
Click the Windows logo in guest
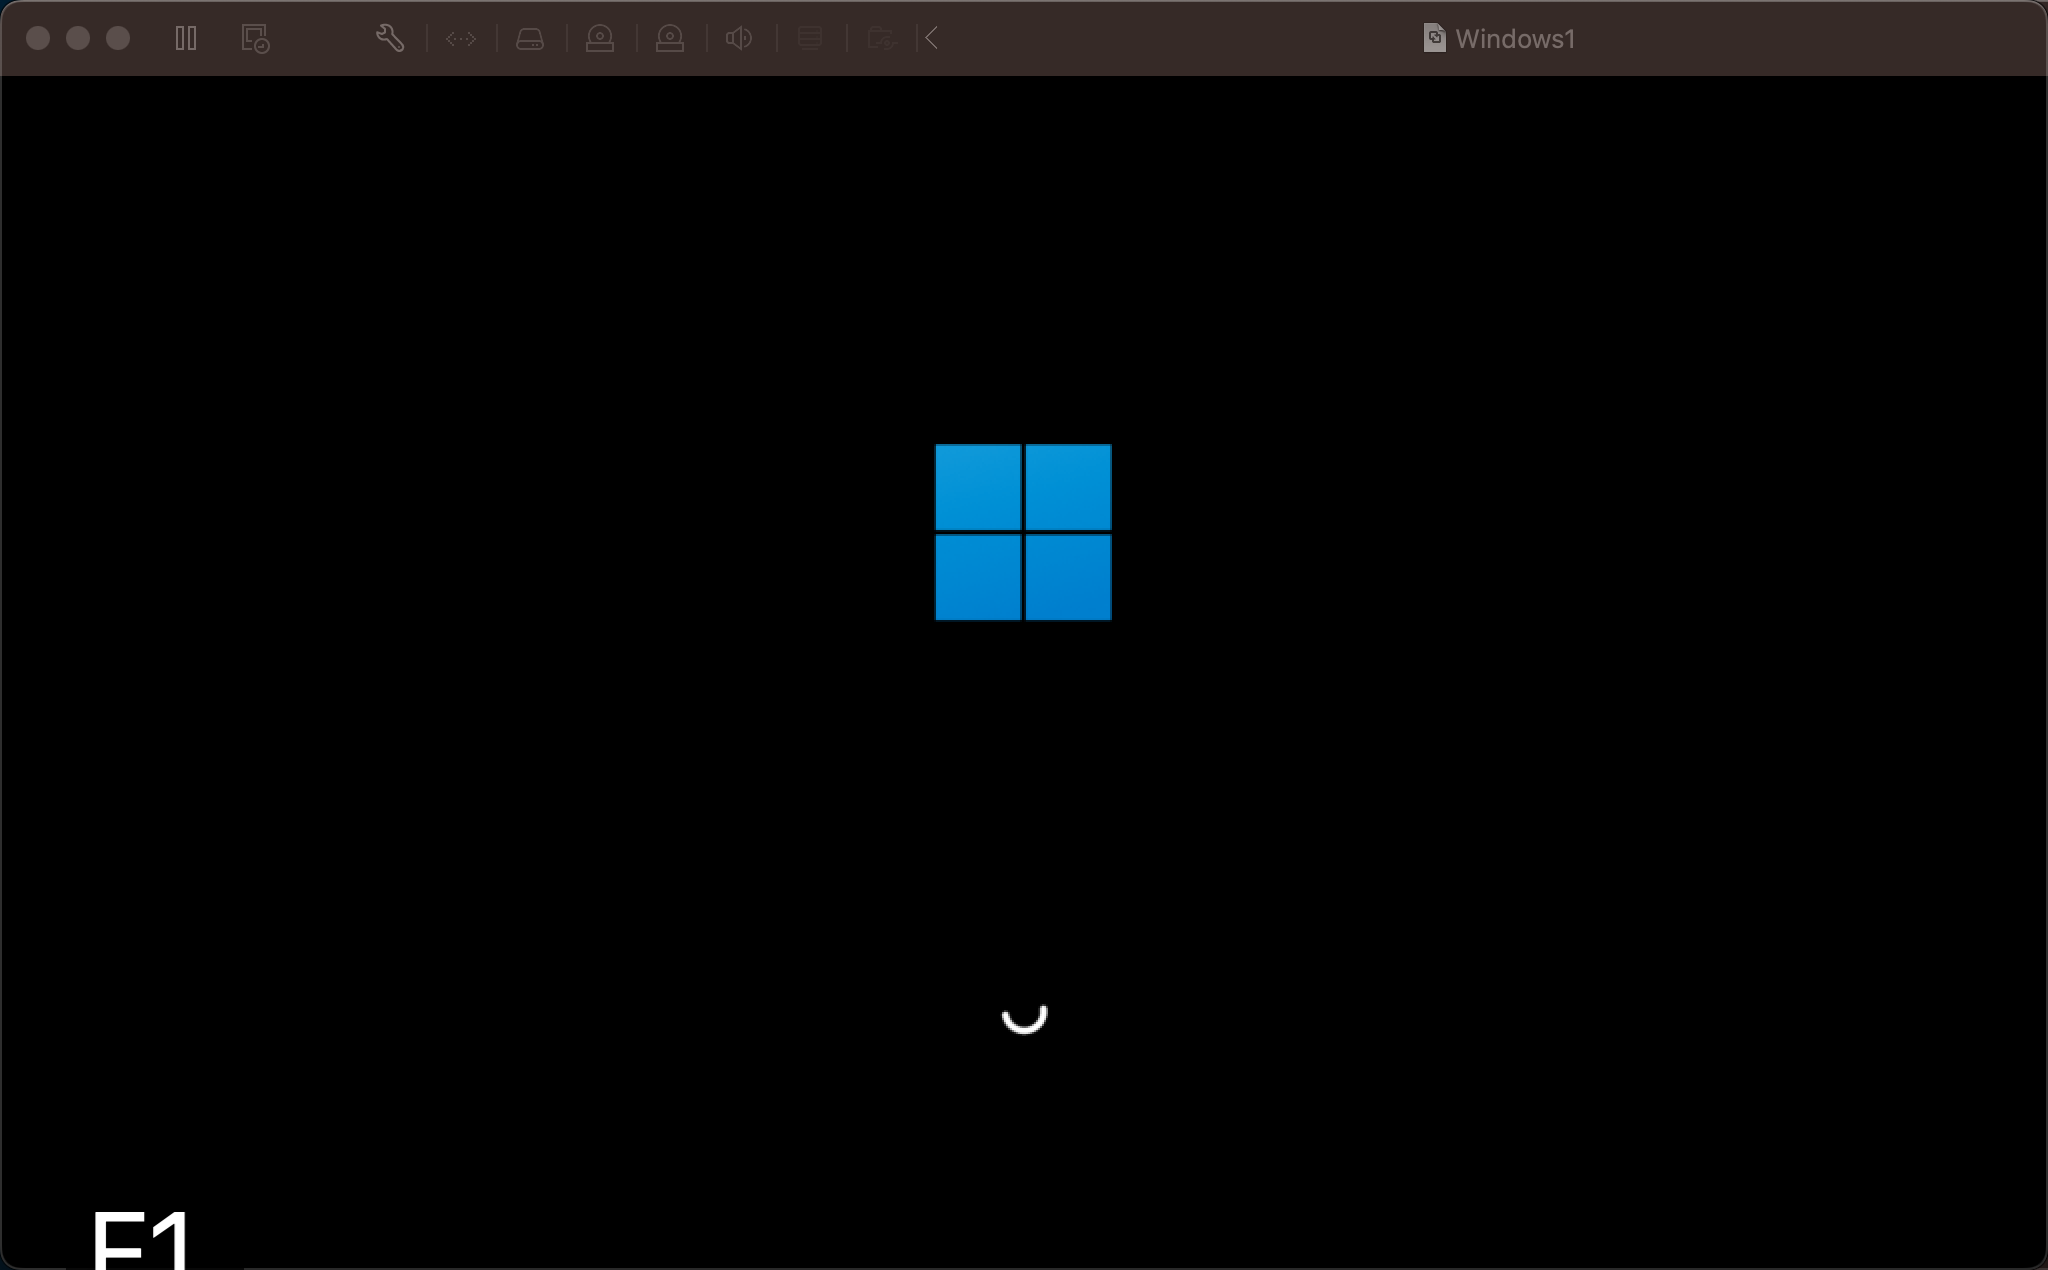point(1023,532)
